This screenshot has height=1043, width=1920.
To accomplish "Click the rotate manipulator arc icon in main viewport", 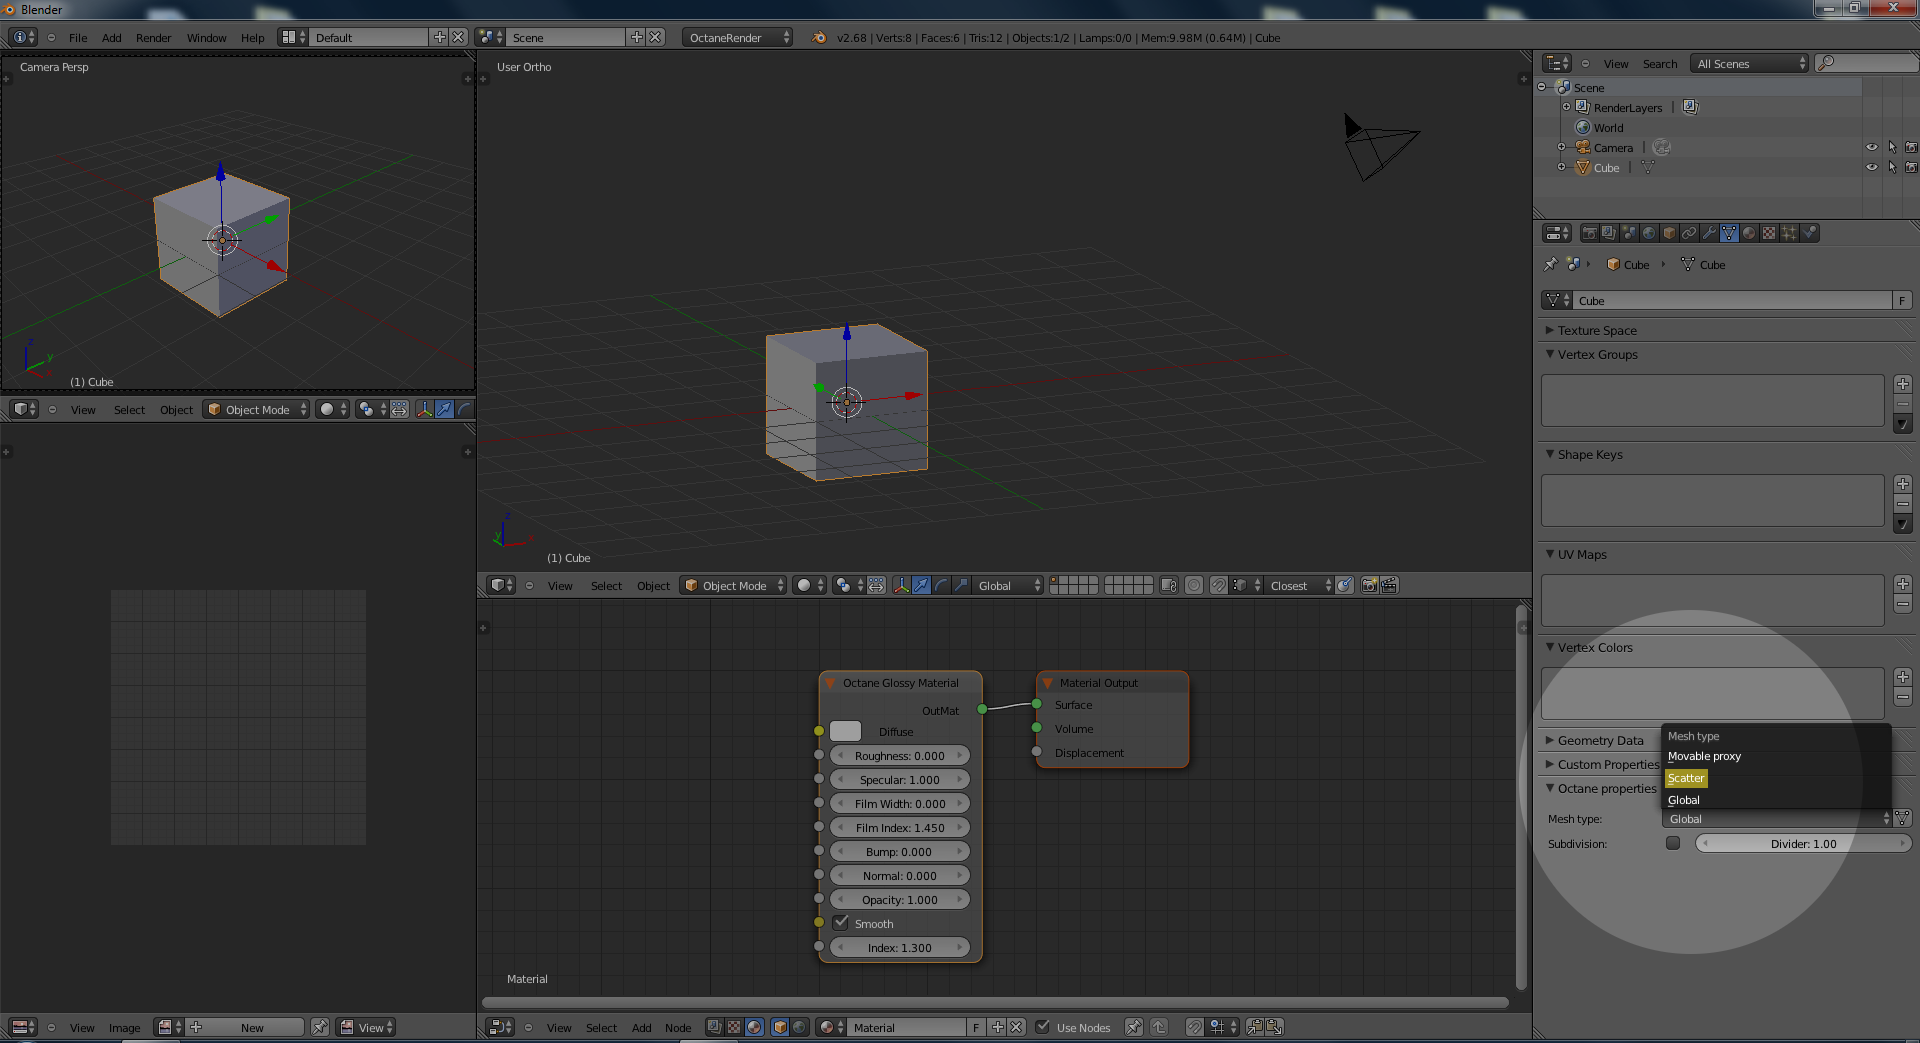I will (941, 585).
